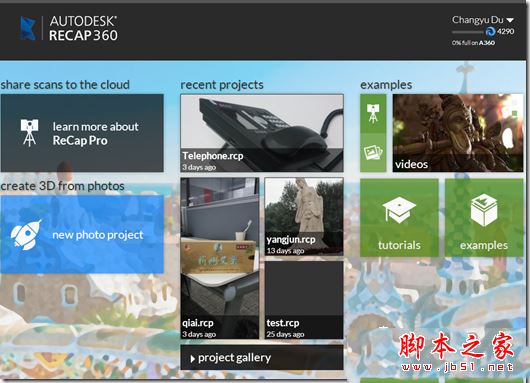Open the qiai.rcp project thumbnail

(x=220, y=259)
